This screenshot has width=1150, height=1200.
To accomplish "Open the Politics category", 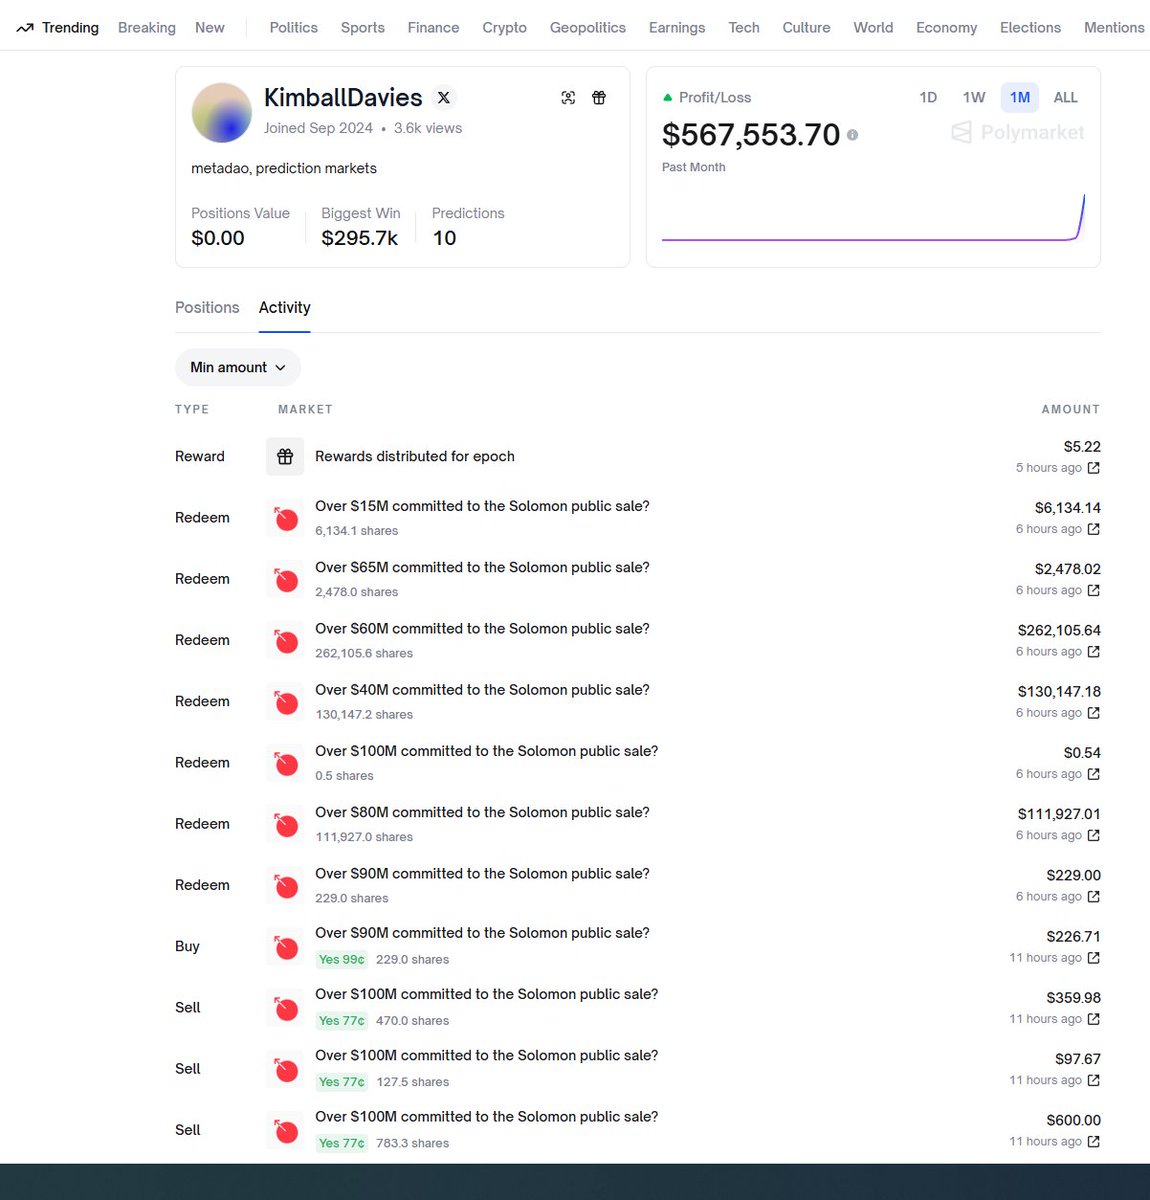I will 294,28.
